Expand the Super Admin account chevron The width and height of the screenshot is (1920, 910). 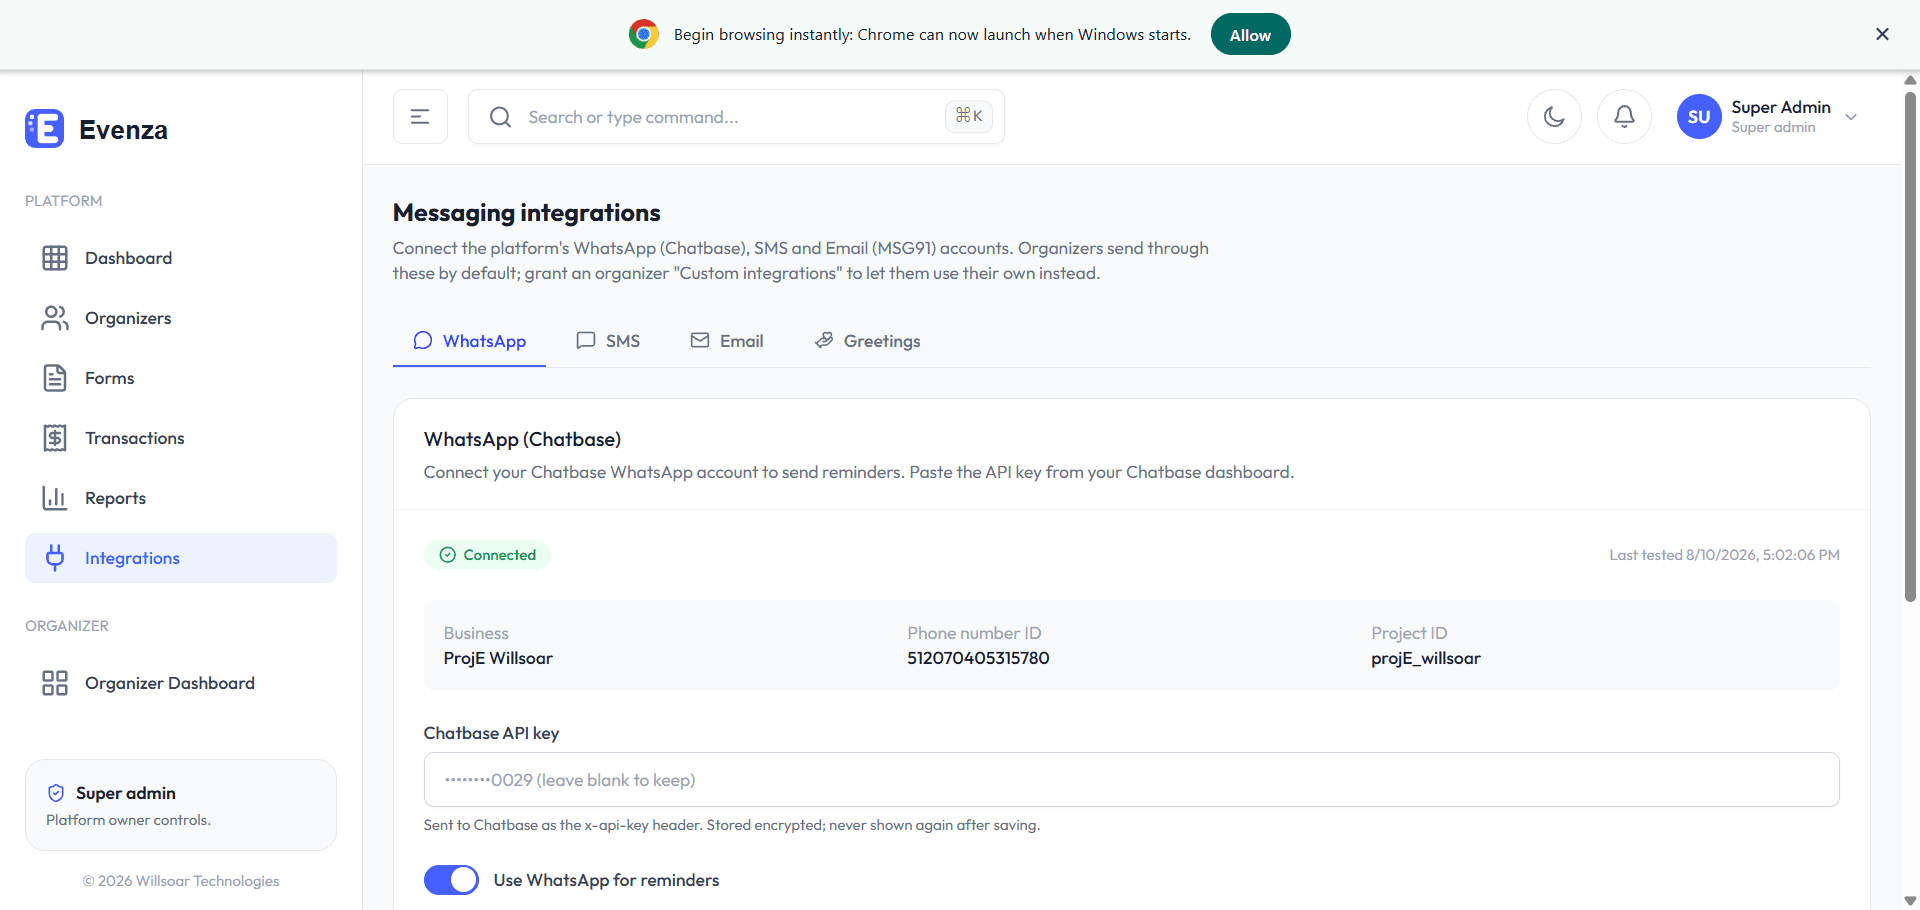point(1851,117)
